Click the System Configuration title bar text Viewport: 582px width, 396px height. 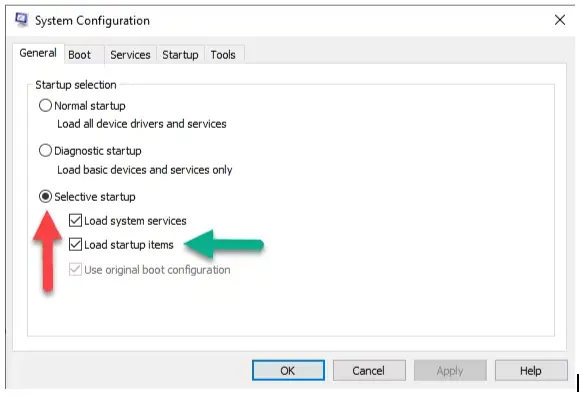pyautogui.click(x=92, y=21)
